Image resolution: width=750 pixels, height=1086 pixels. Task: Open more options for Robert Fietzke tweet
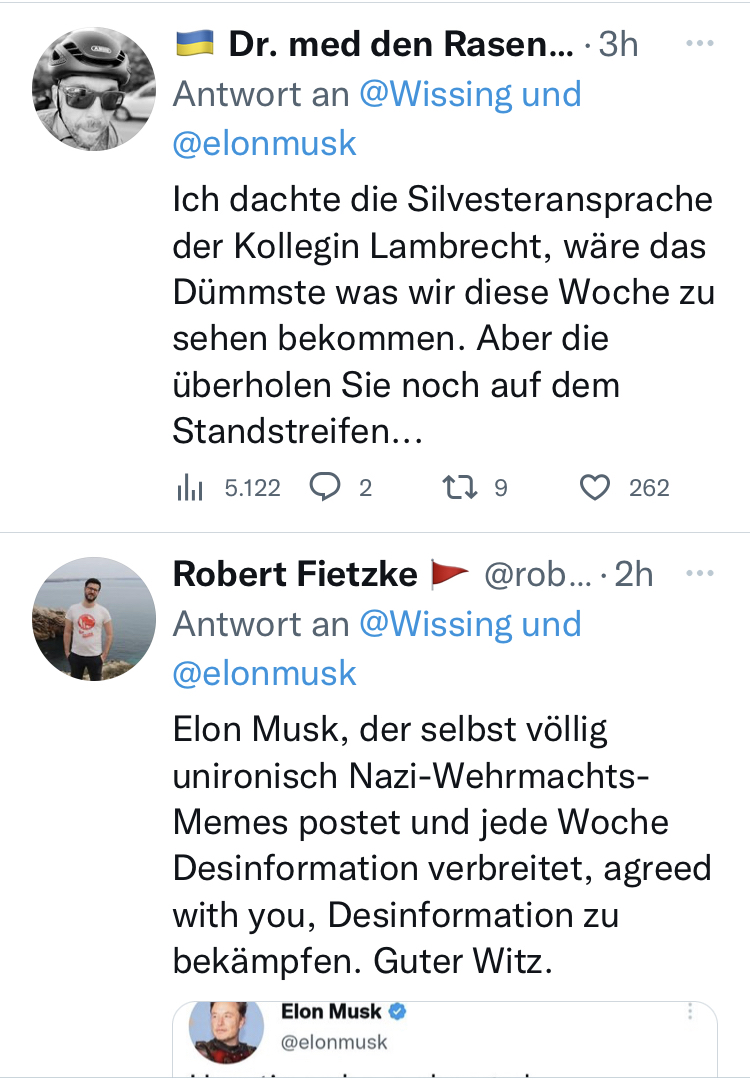(701, 574)
